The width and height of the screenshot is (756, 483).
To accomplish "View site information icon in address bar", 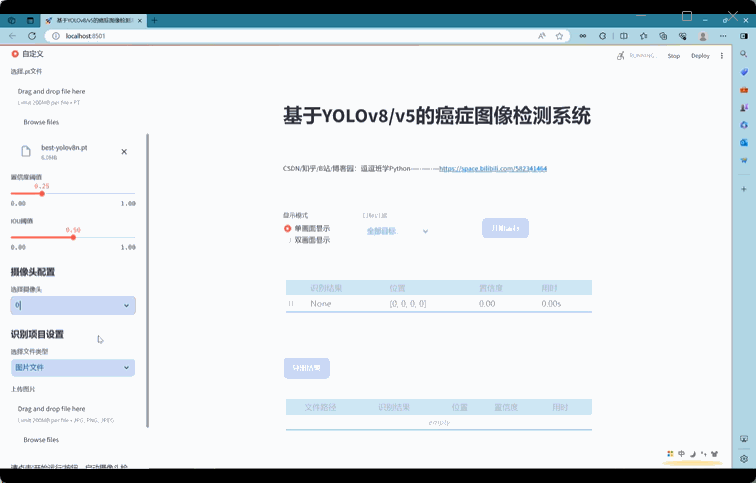I will coord(55,36).
